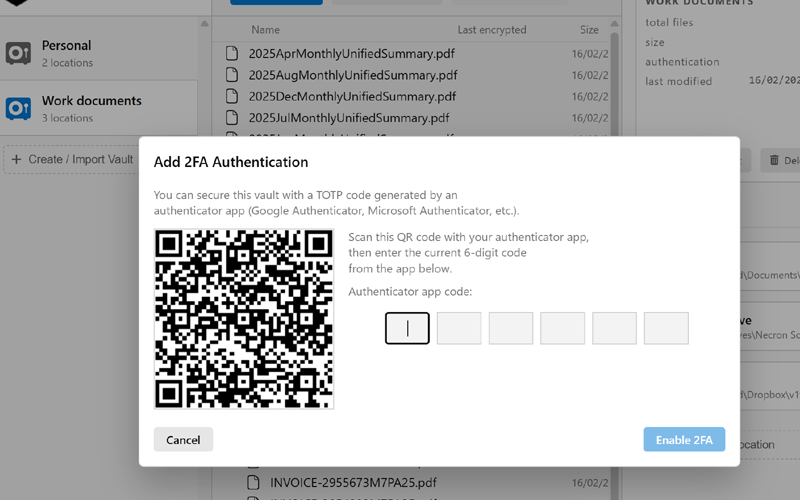
Task: Focus the fifth authenticator code digit box
Action: coord(614,328)
